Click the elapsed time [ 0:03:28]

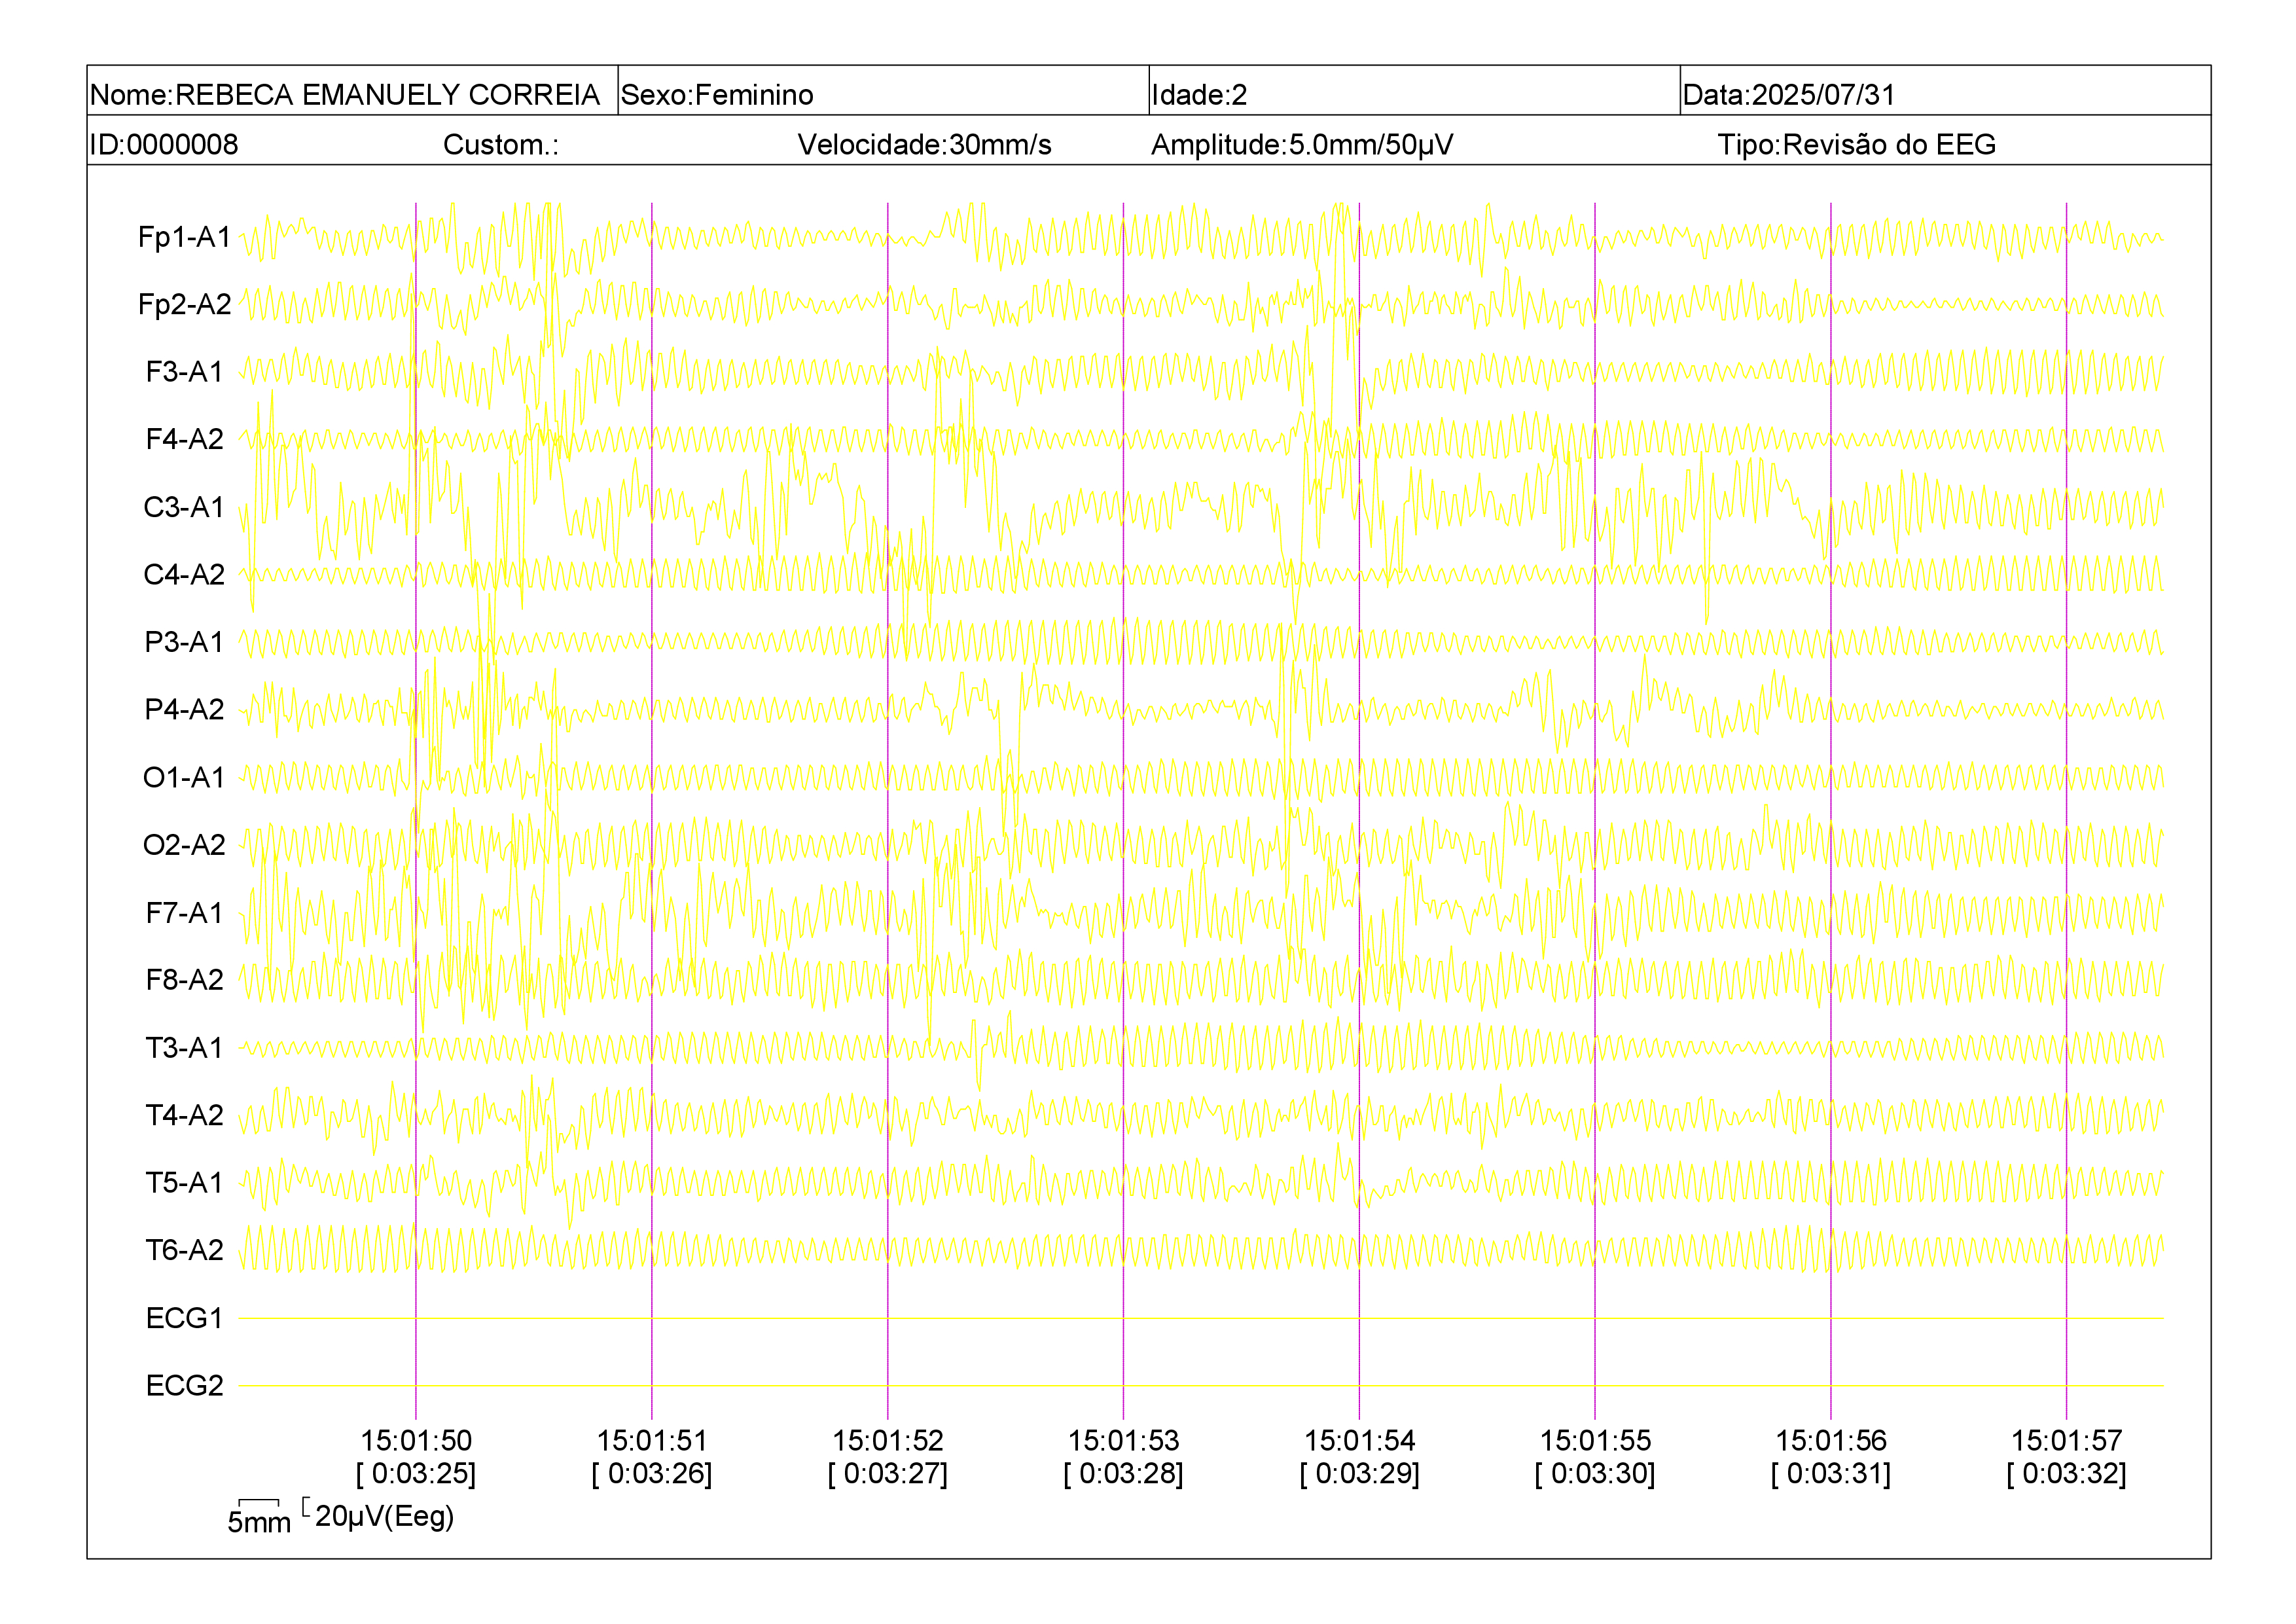coord(1124,1474)
